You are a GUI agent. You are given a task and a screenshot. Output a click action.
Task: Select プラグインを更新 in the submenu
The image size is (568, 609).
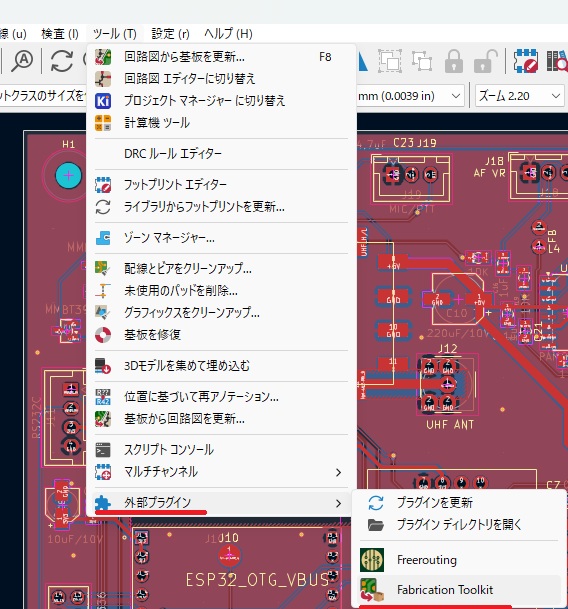pyautogui.click(x=458, y=503)
